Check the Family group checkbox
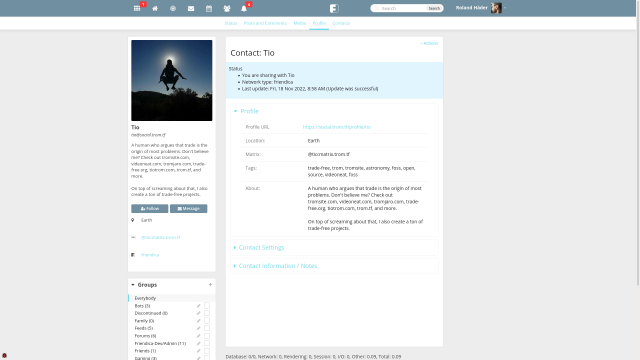This screenshot has height=360, width=640. click(207, 321)
